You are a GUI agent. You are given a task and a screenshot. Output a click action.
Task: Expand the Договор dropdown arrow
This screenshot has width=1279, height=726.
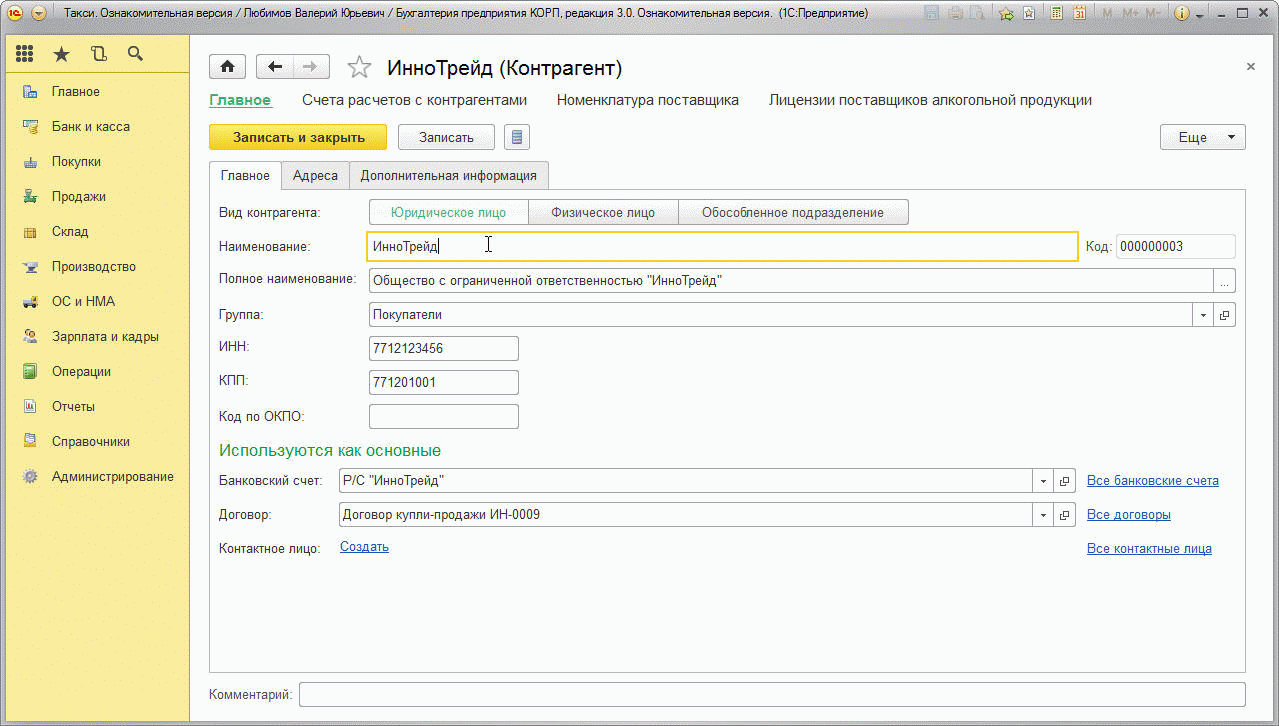tap(1043, 515)
